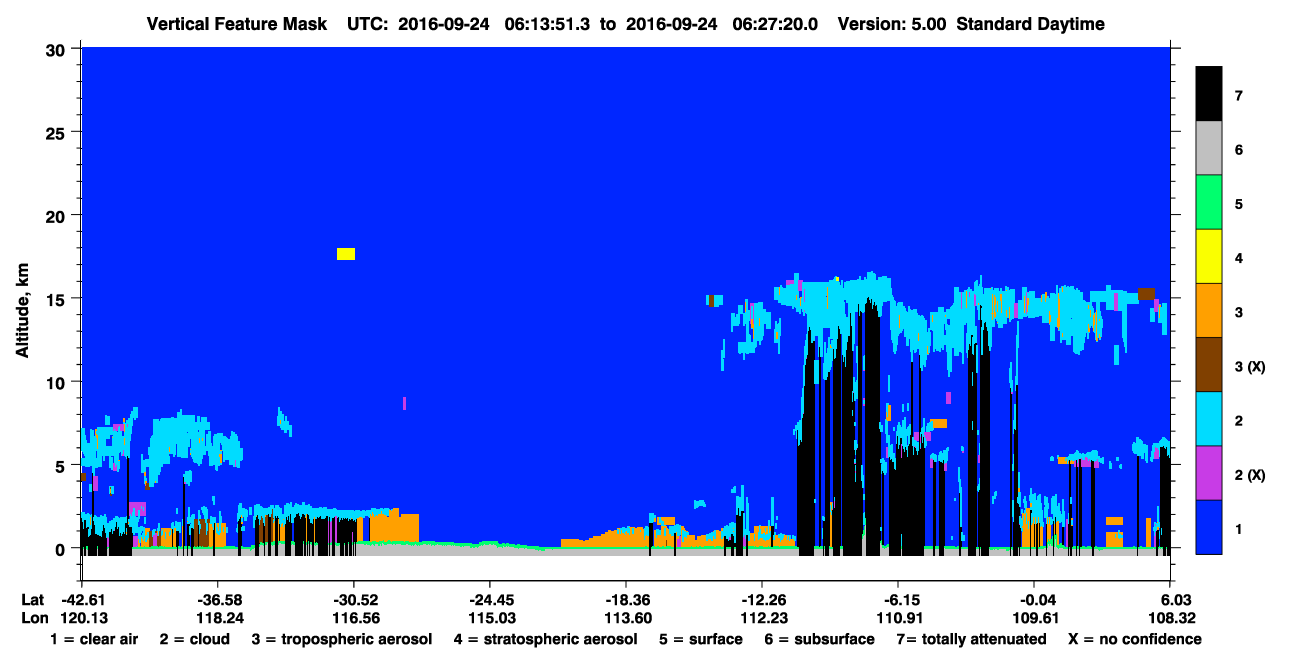The image size is (1300, 667).
Task: Click the colorbar label 7
Action: (x=1238, y=96)
